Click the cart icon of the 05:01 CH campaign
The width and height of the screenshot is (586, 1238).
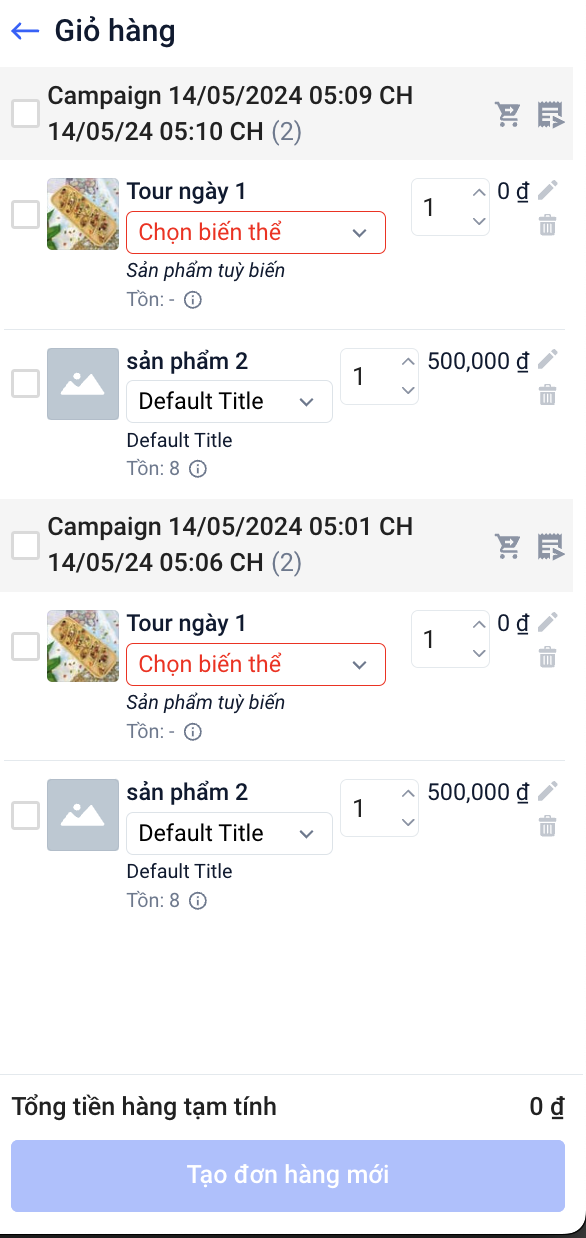(x=509, y=546)
